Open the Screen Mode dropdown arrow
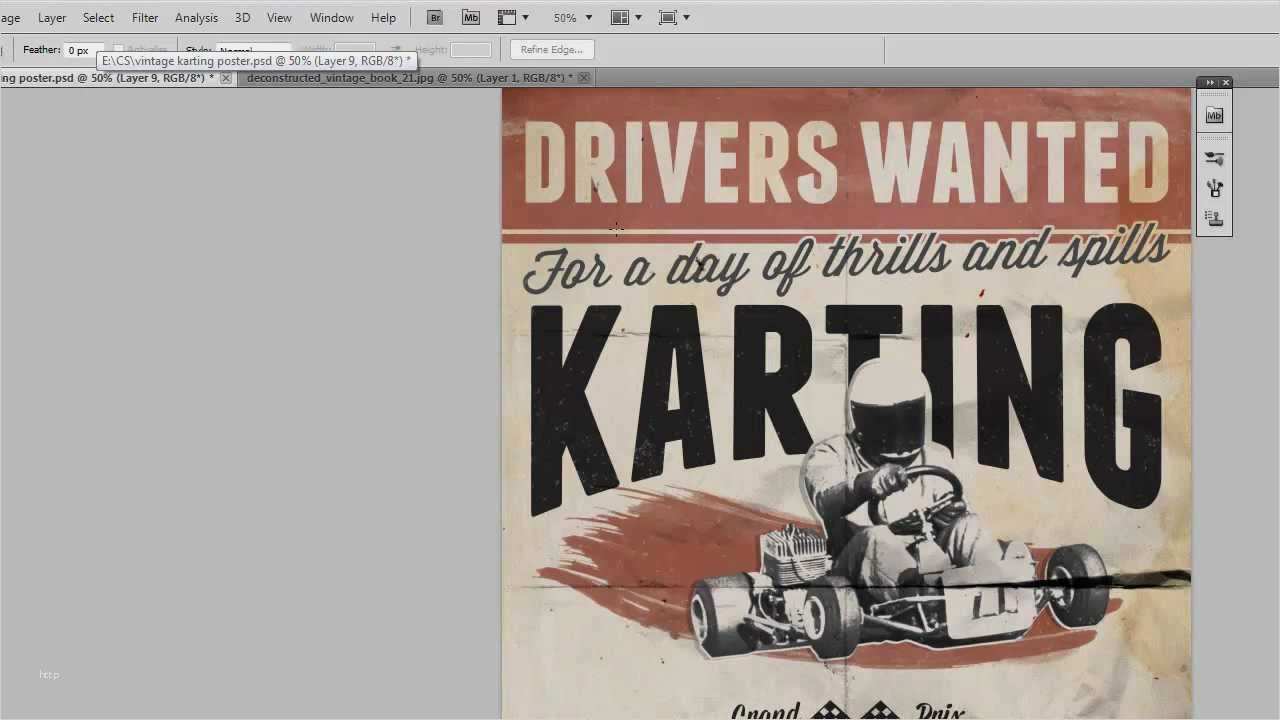The height and width of the screenshot is (720, 1280). pos(686,17)
